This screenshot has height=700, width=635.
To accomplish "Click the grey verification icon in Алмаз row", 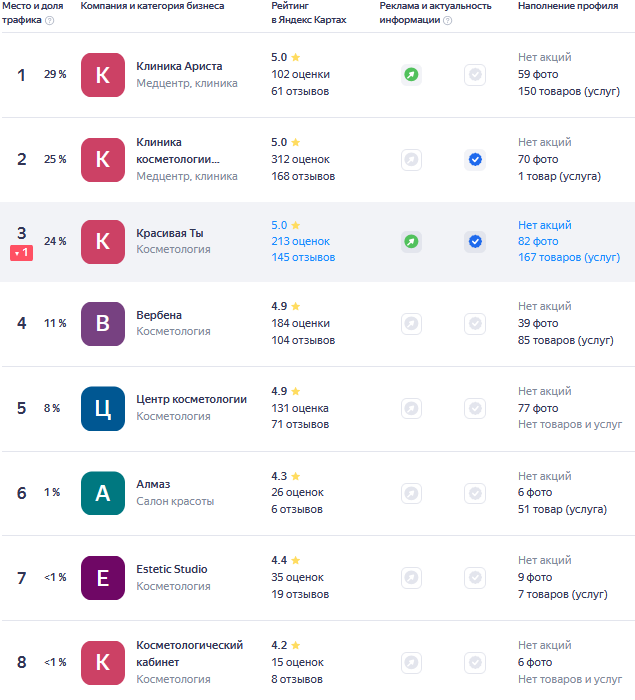I will coord(475,493).
